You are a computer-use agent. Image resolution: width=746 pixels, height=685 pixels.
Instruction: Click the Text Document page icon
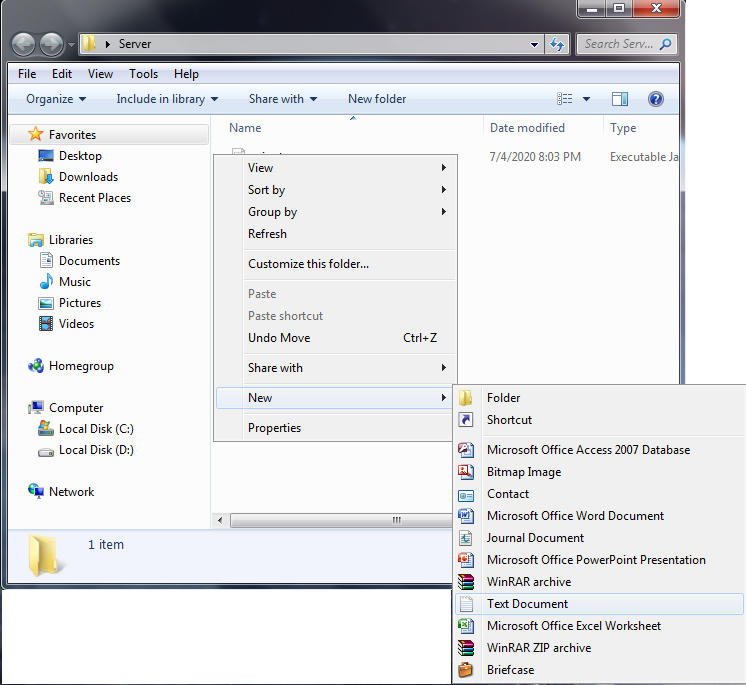coord(466,604)
